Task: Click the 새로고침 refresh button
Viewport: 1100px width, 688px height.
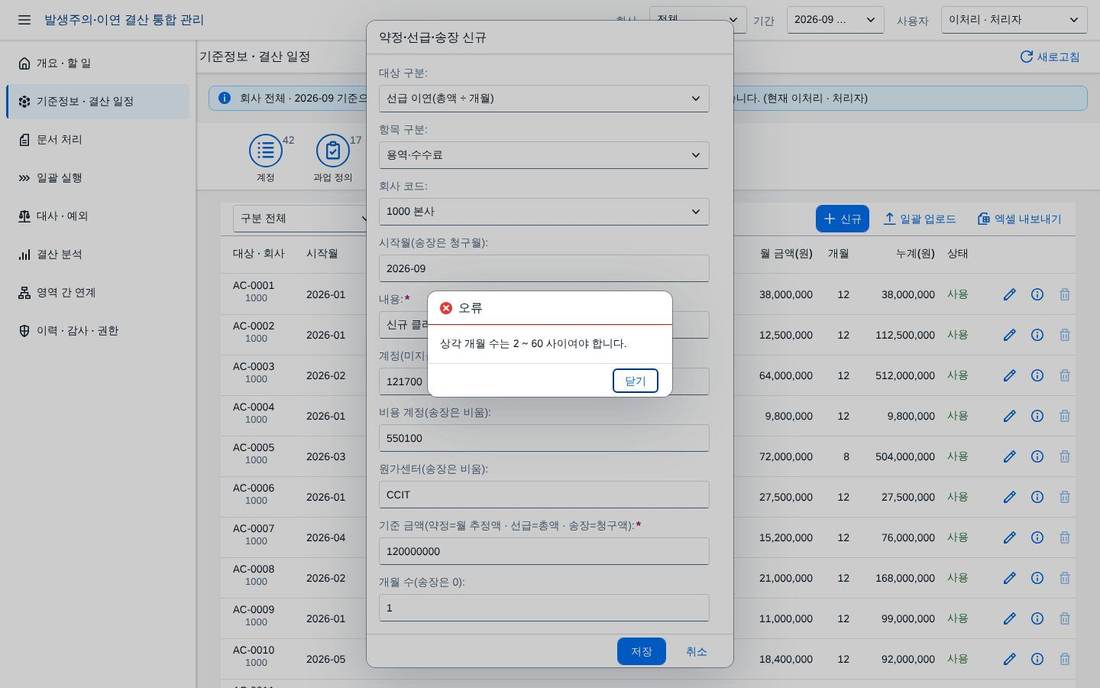Action: coord(1049,57)
